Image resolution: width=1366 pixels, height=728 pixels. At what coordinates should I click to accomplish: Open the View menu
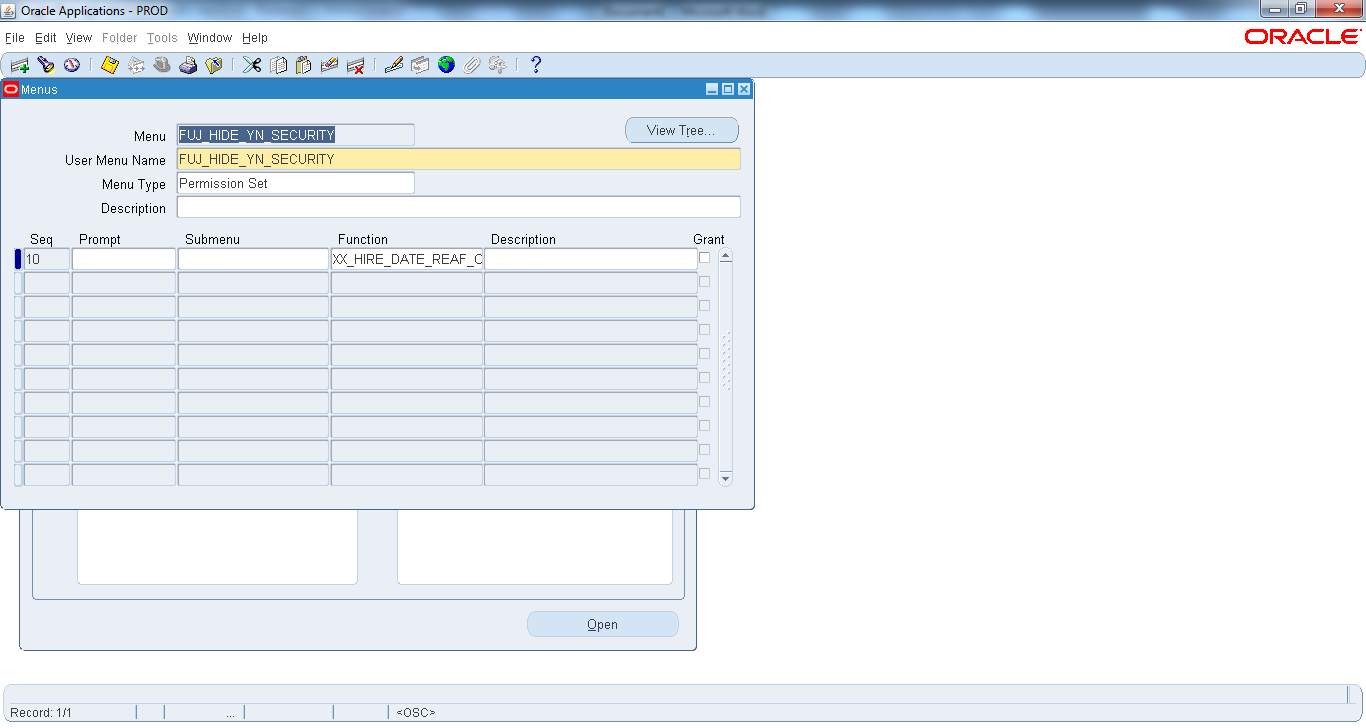[79, 38]
